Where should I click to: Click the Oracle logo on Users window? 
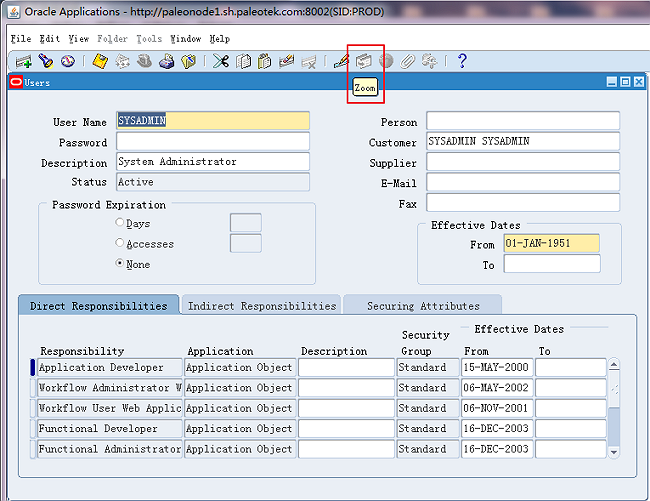[16, 82]
